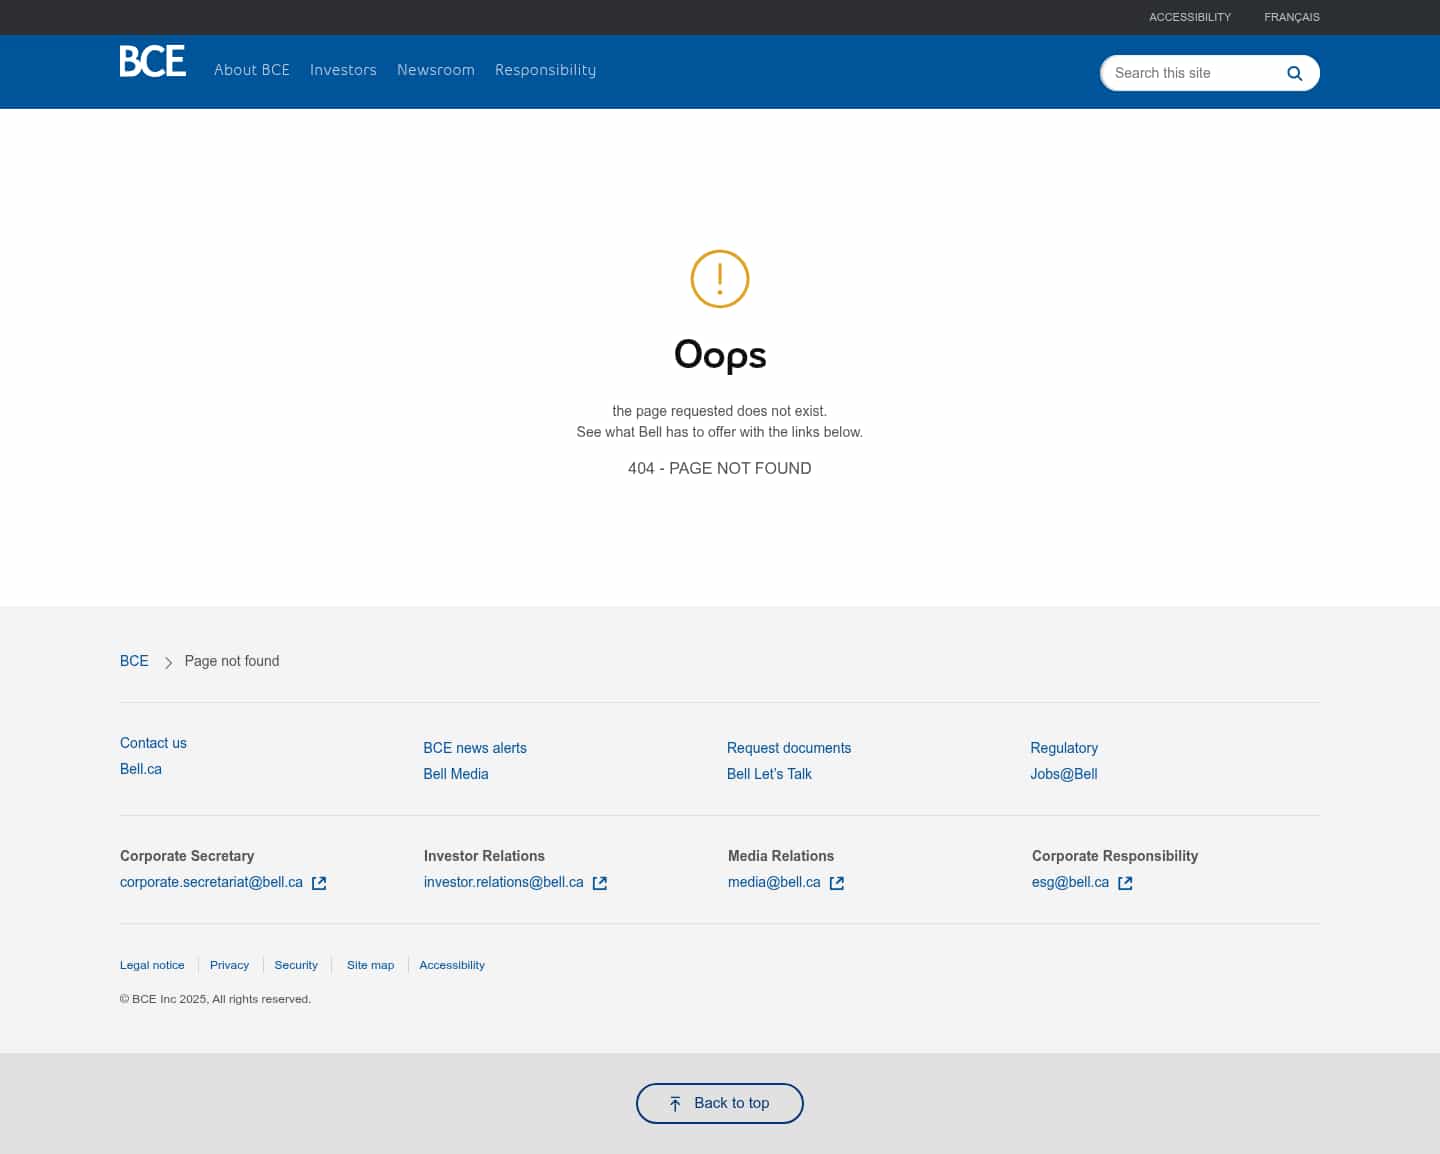Open the Responsibility navigation item
1440x1154 pixels.
coord(545,70)
